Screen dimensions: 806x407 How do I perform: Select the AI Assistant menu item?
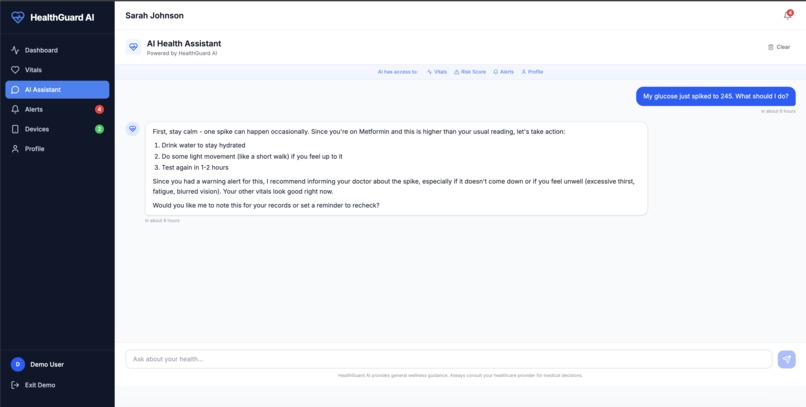[57, 89]
